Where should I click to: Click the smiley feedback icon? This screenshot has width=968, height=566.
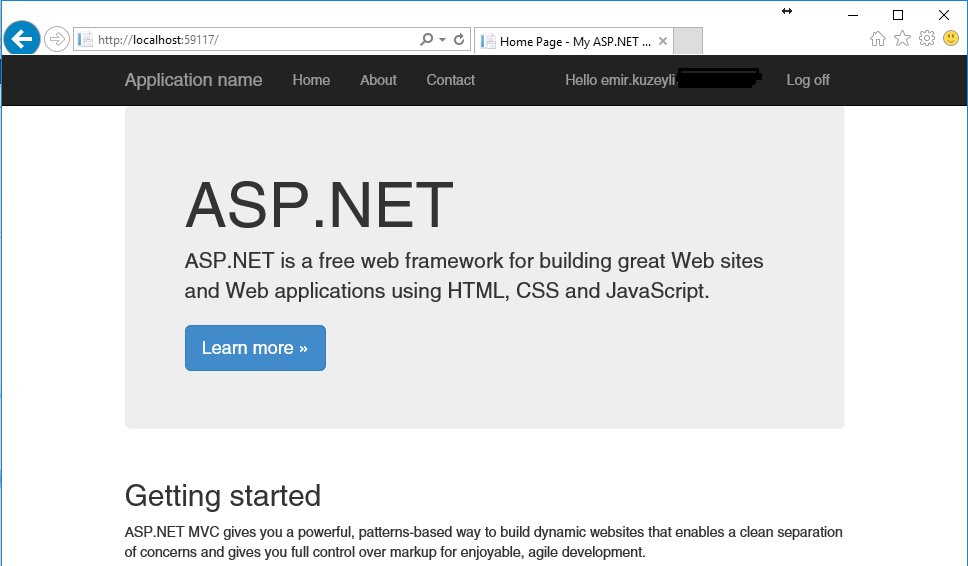tap(951, 39)
